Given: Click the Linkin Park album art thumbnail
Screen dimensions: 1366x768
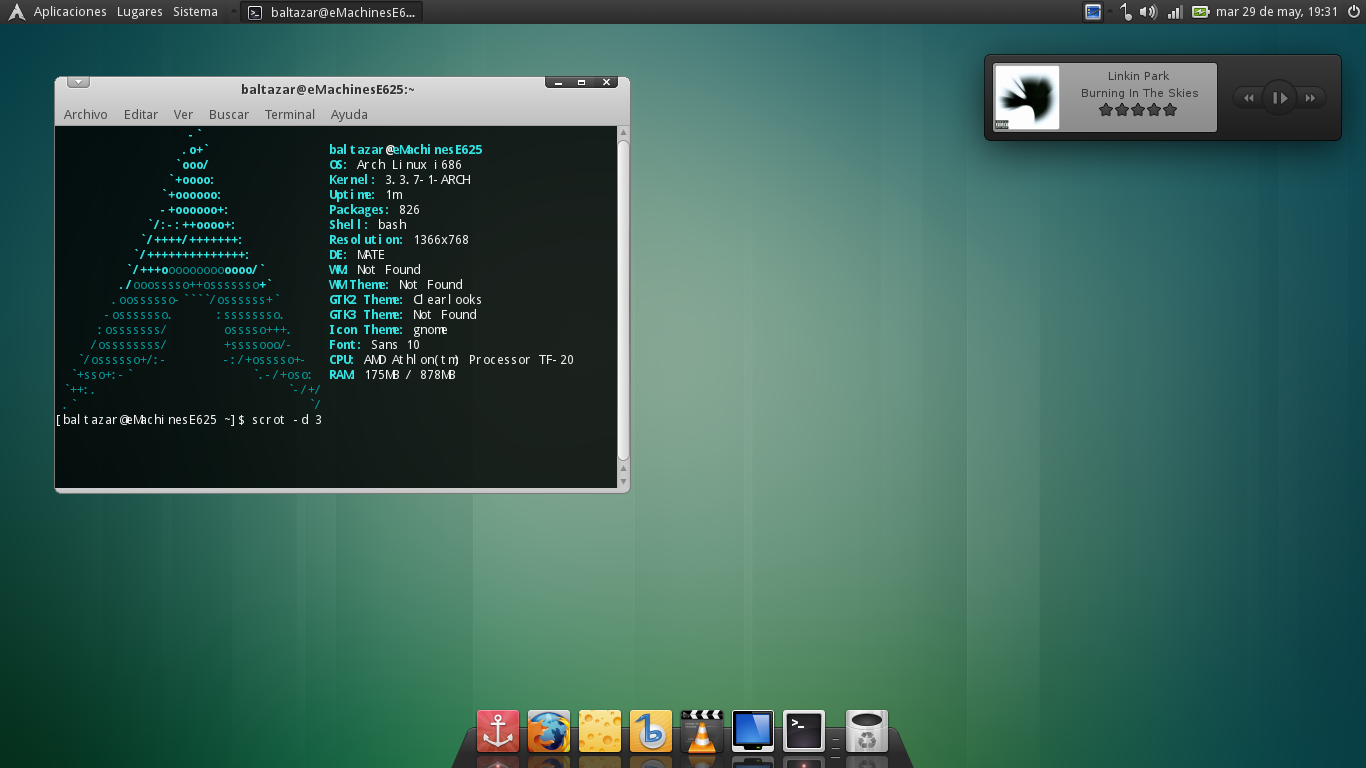Looking at the screenshot, I should click(x=1027, y=97).
